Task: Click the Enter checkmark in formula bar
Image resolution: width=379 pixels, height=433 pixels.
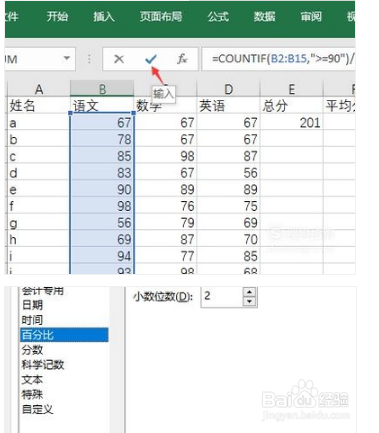Action: coord(151,59)
